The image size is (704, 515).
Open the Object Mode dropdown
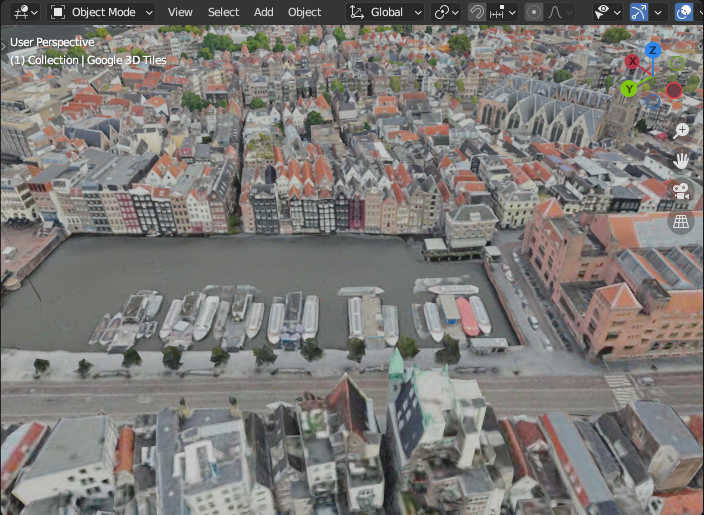[101, 12]
